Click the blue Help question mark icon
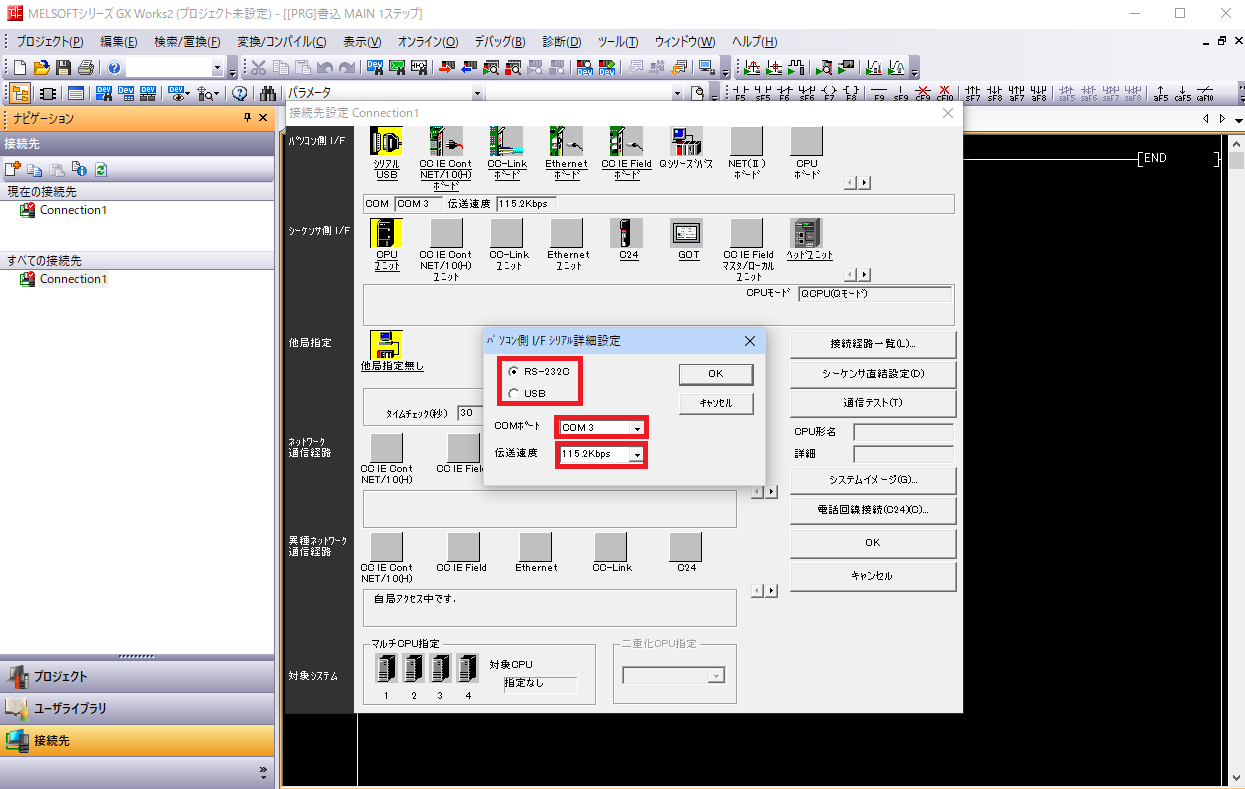Viewport: 1245px width, 789px height. point(114,68)
